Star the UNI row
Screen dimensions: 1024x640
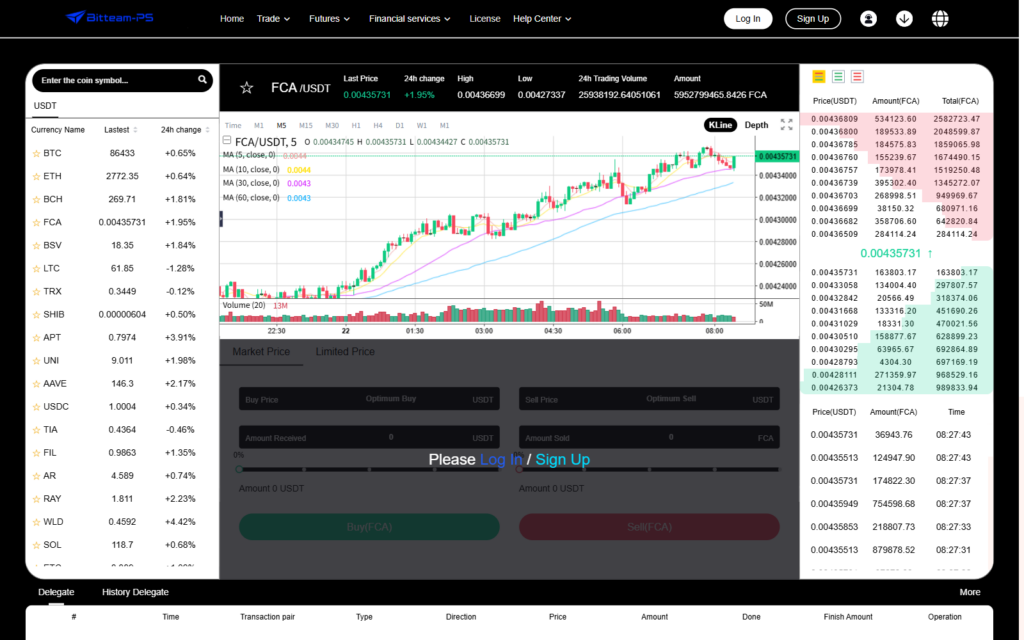point(36,360)
